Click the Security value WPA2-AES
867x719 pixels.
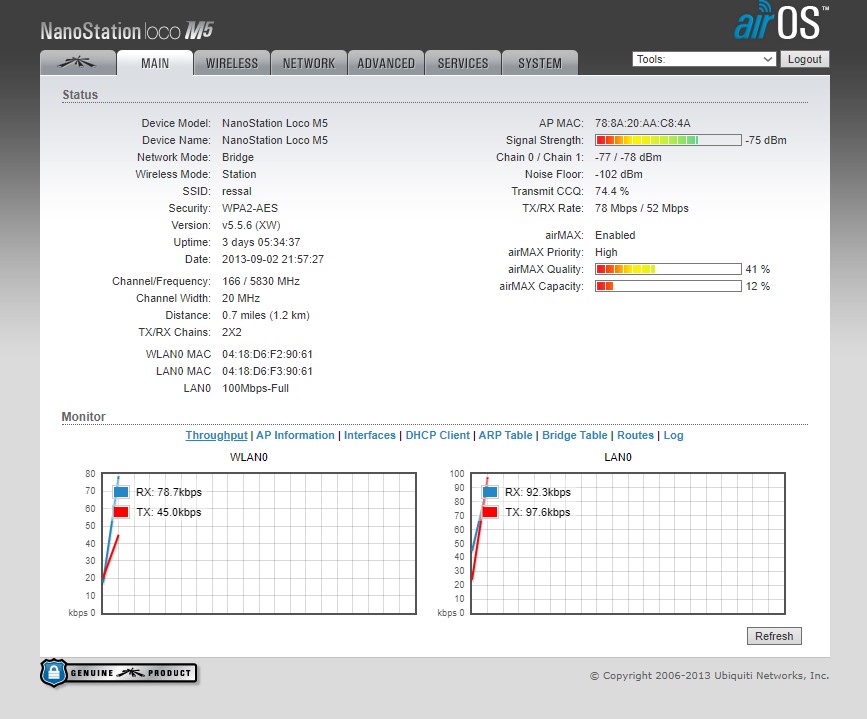(250, 209)
